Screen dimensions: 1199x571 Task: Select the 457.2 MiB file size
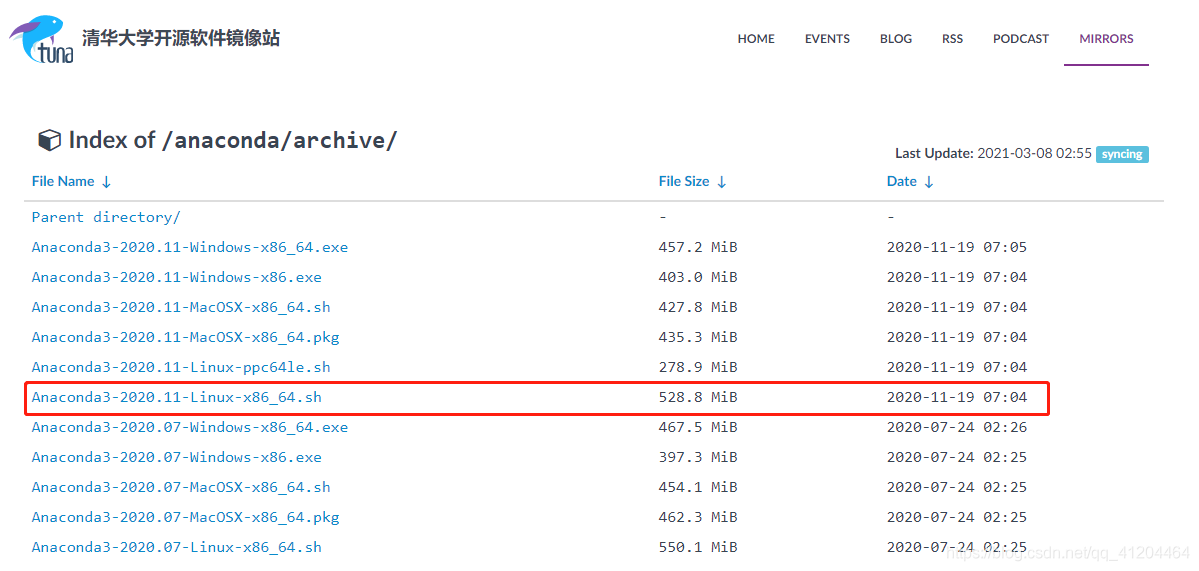coord(697,247)
